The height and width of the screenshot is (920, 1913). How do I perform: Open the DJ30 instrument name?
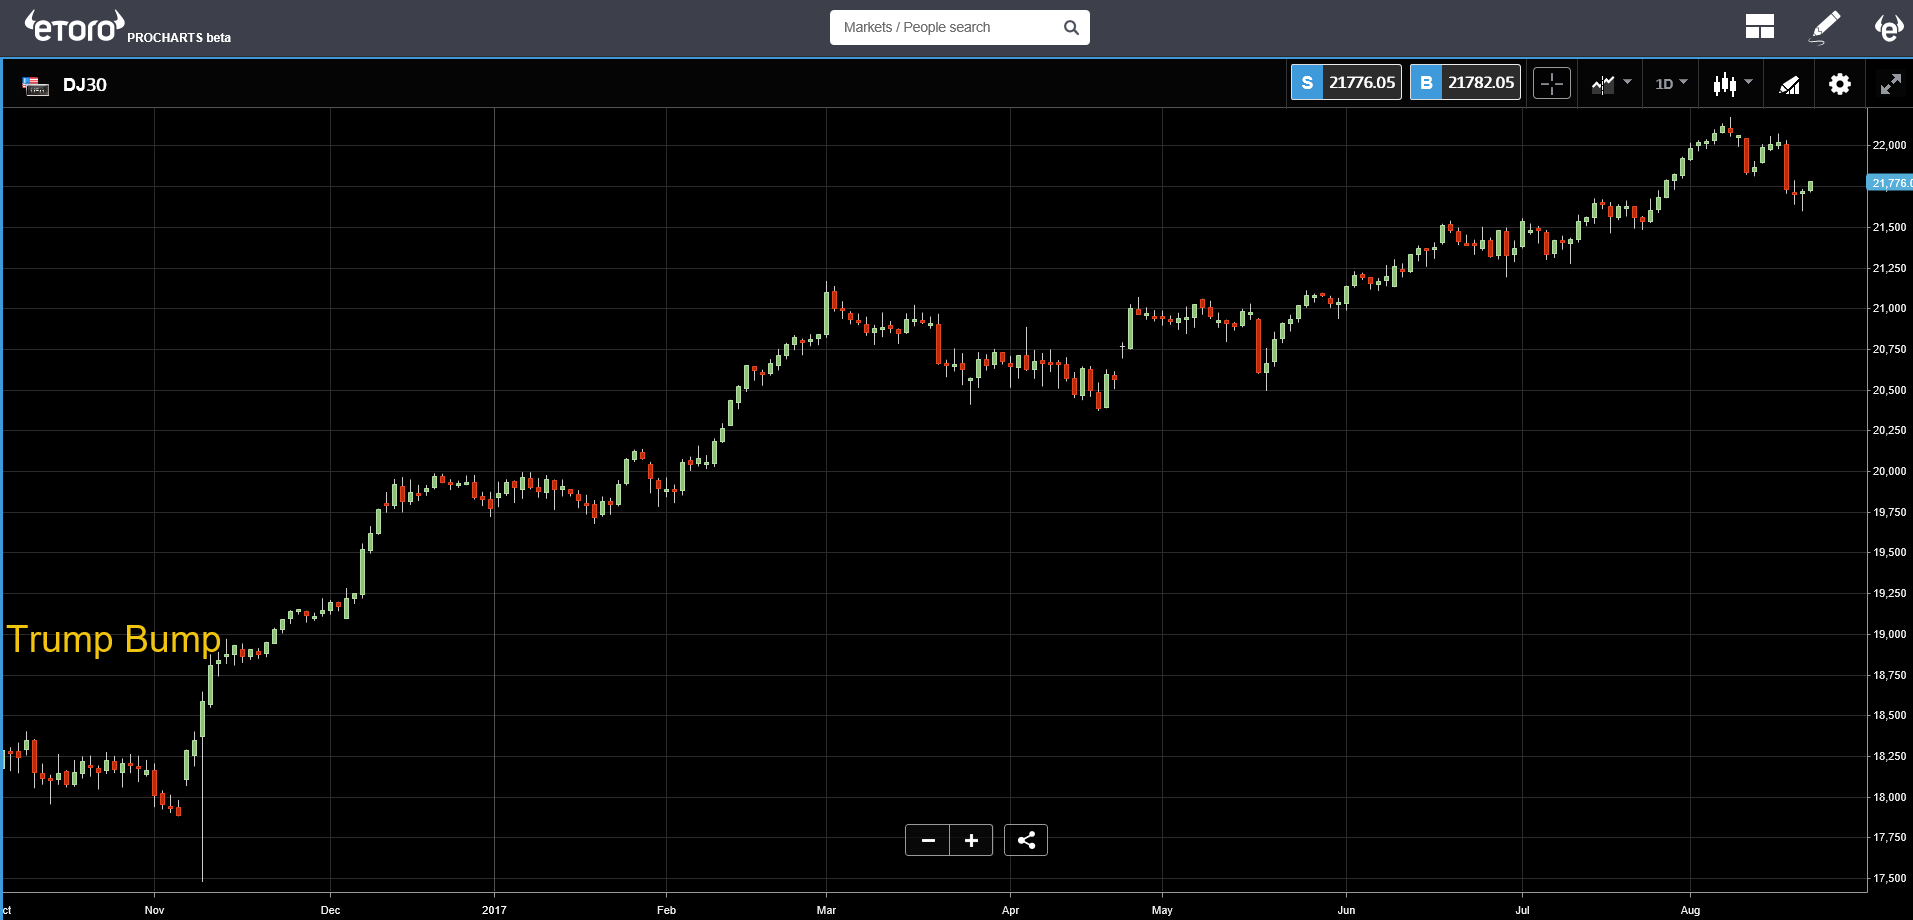point(85,85)
